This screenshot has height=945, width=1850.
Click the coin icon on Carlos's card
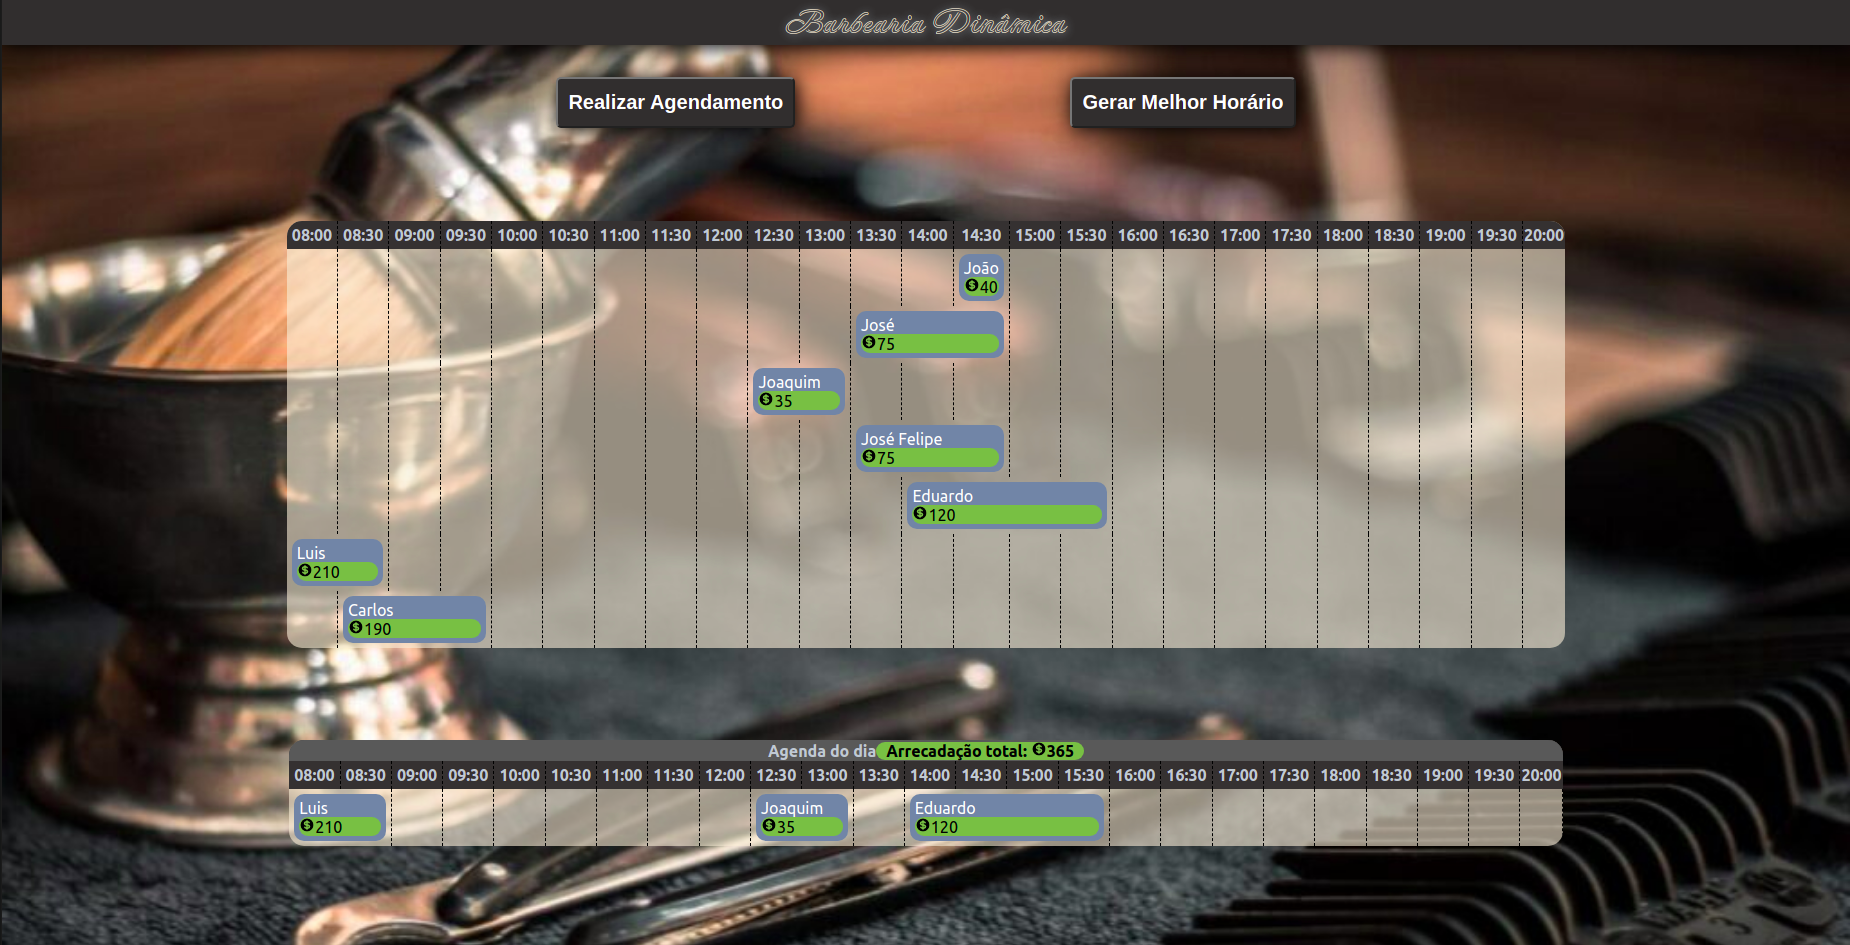356,628
